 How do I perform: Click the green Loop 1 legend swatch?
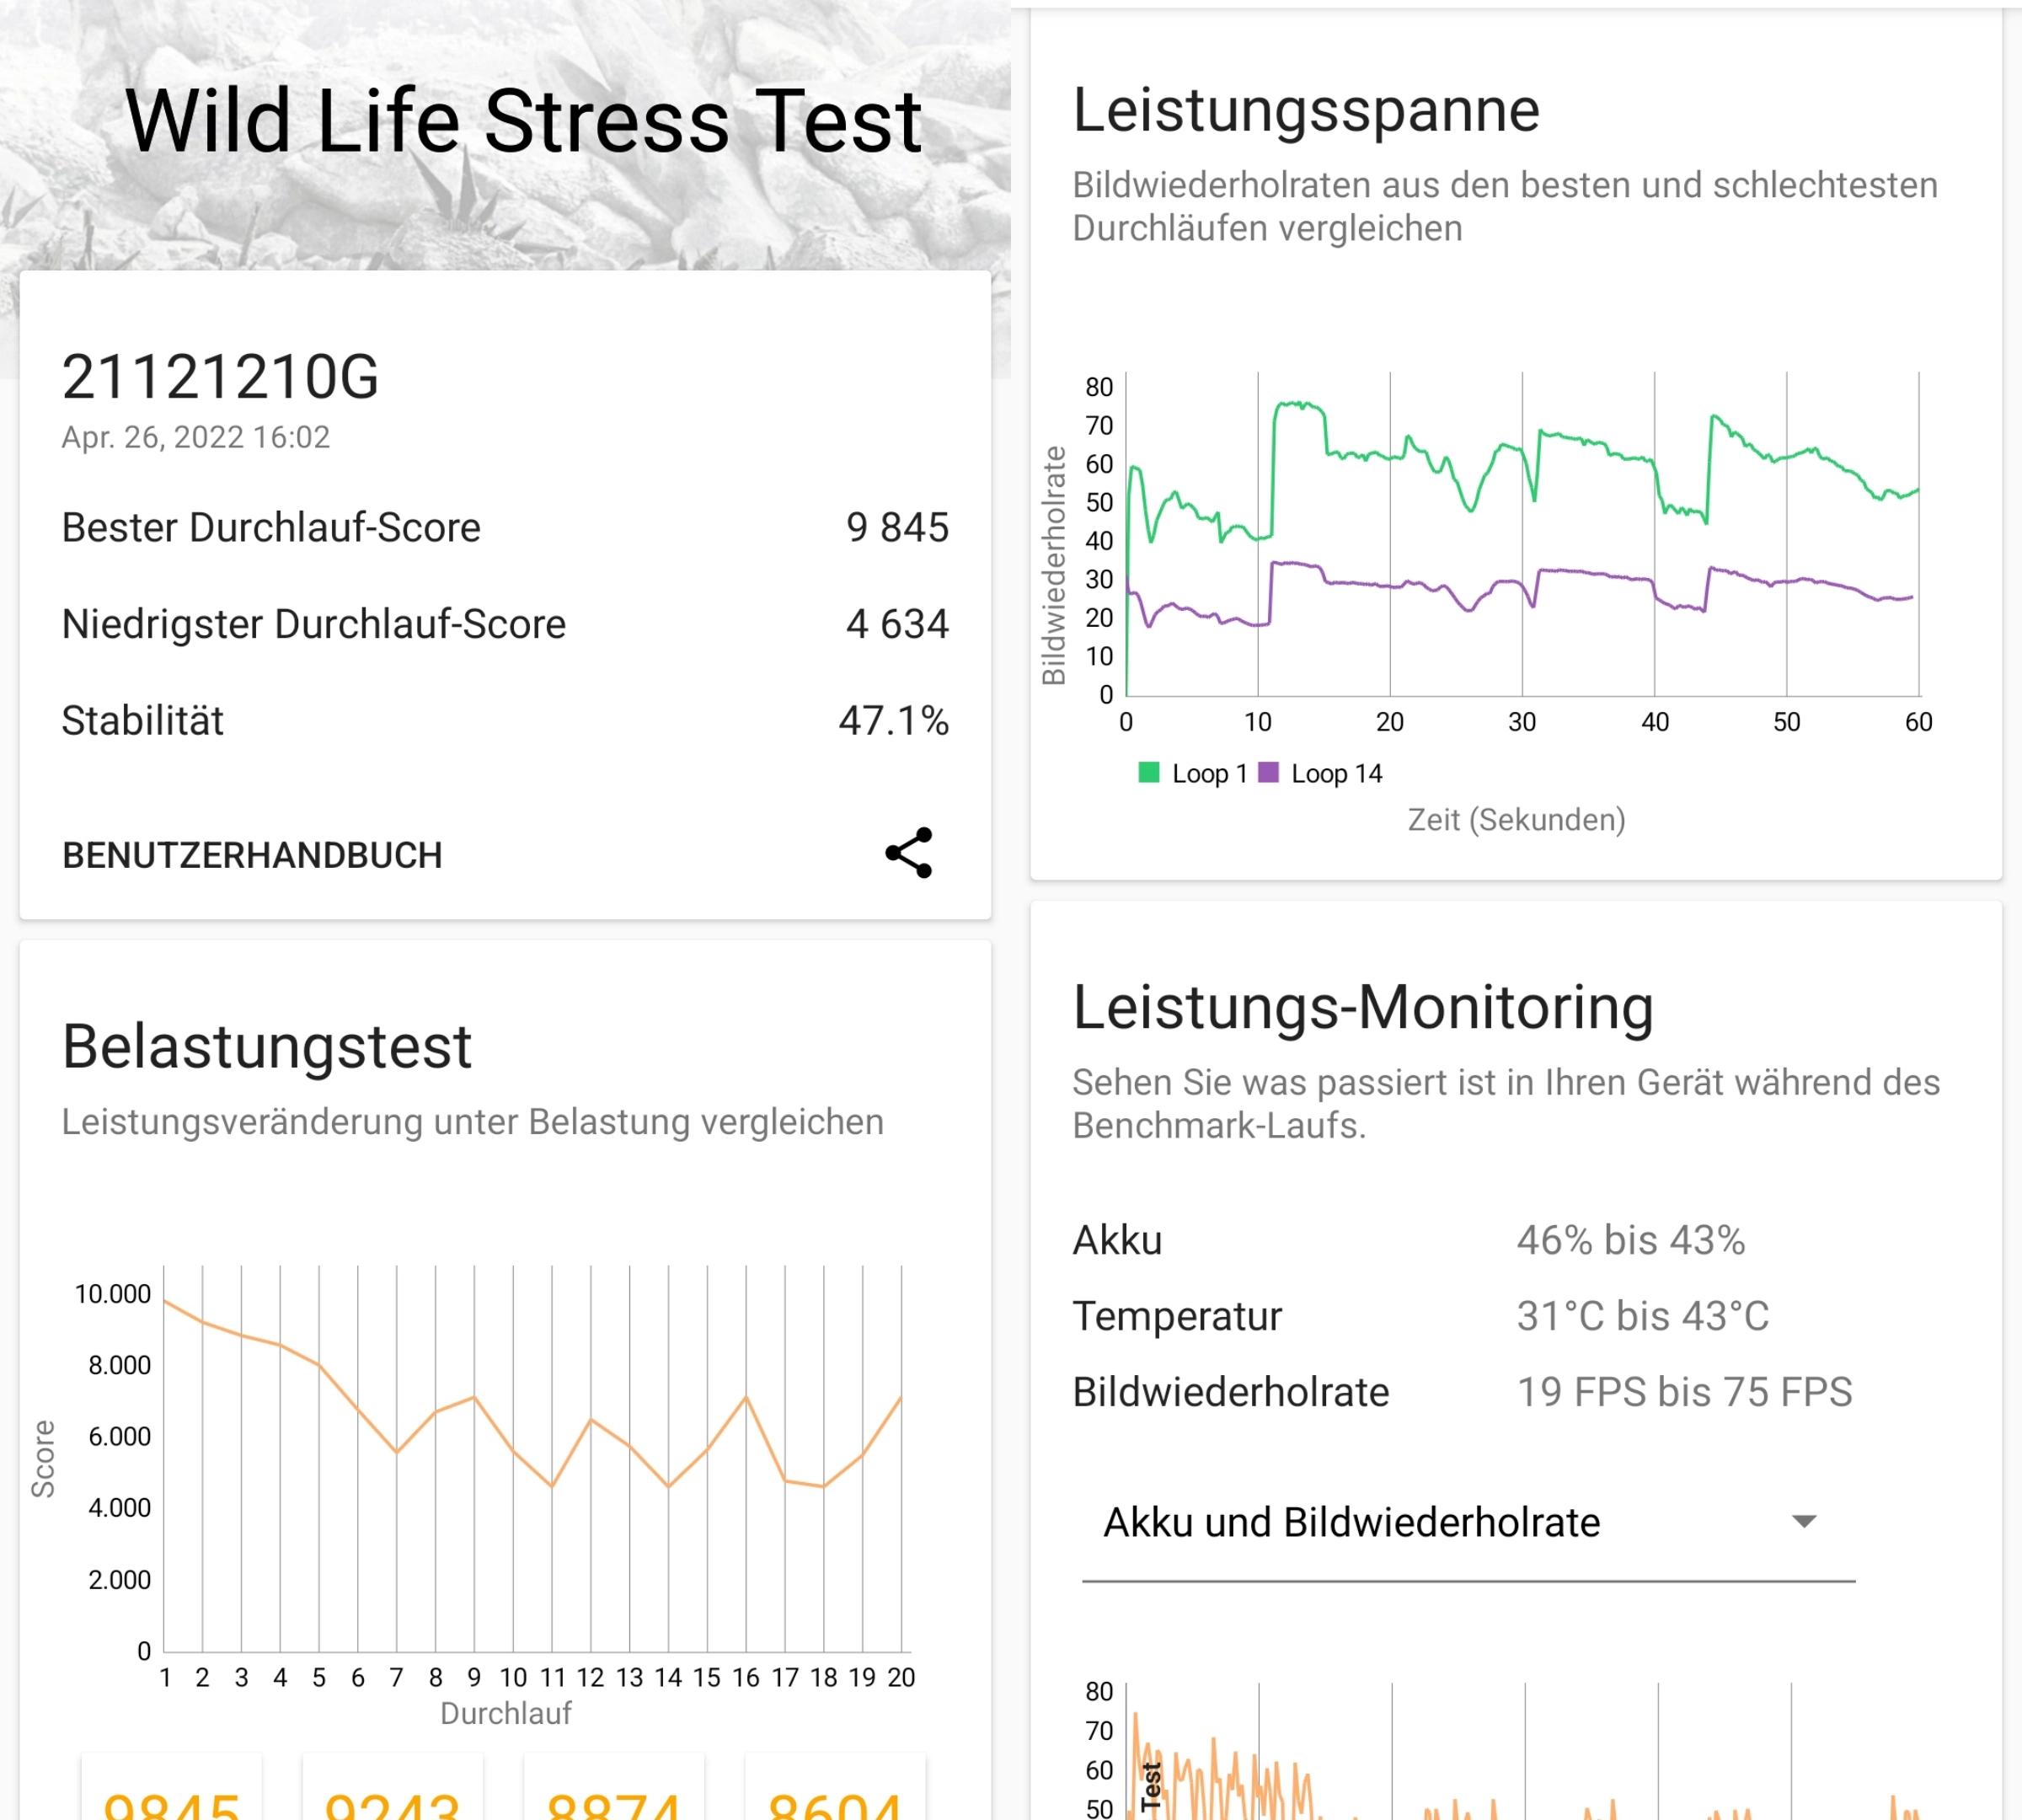coord(1148,772)
